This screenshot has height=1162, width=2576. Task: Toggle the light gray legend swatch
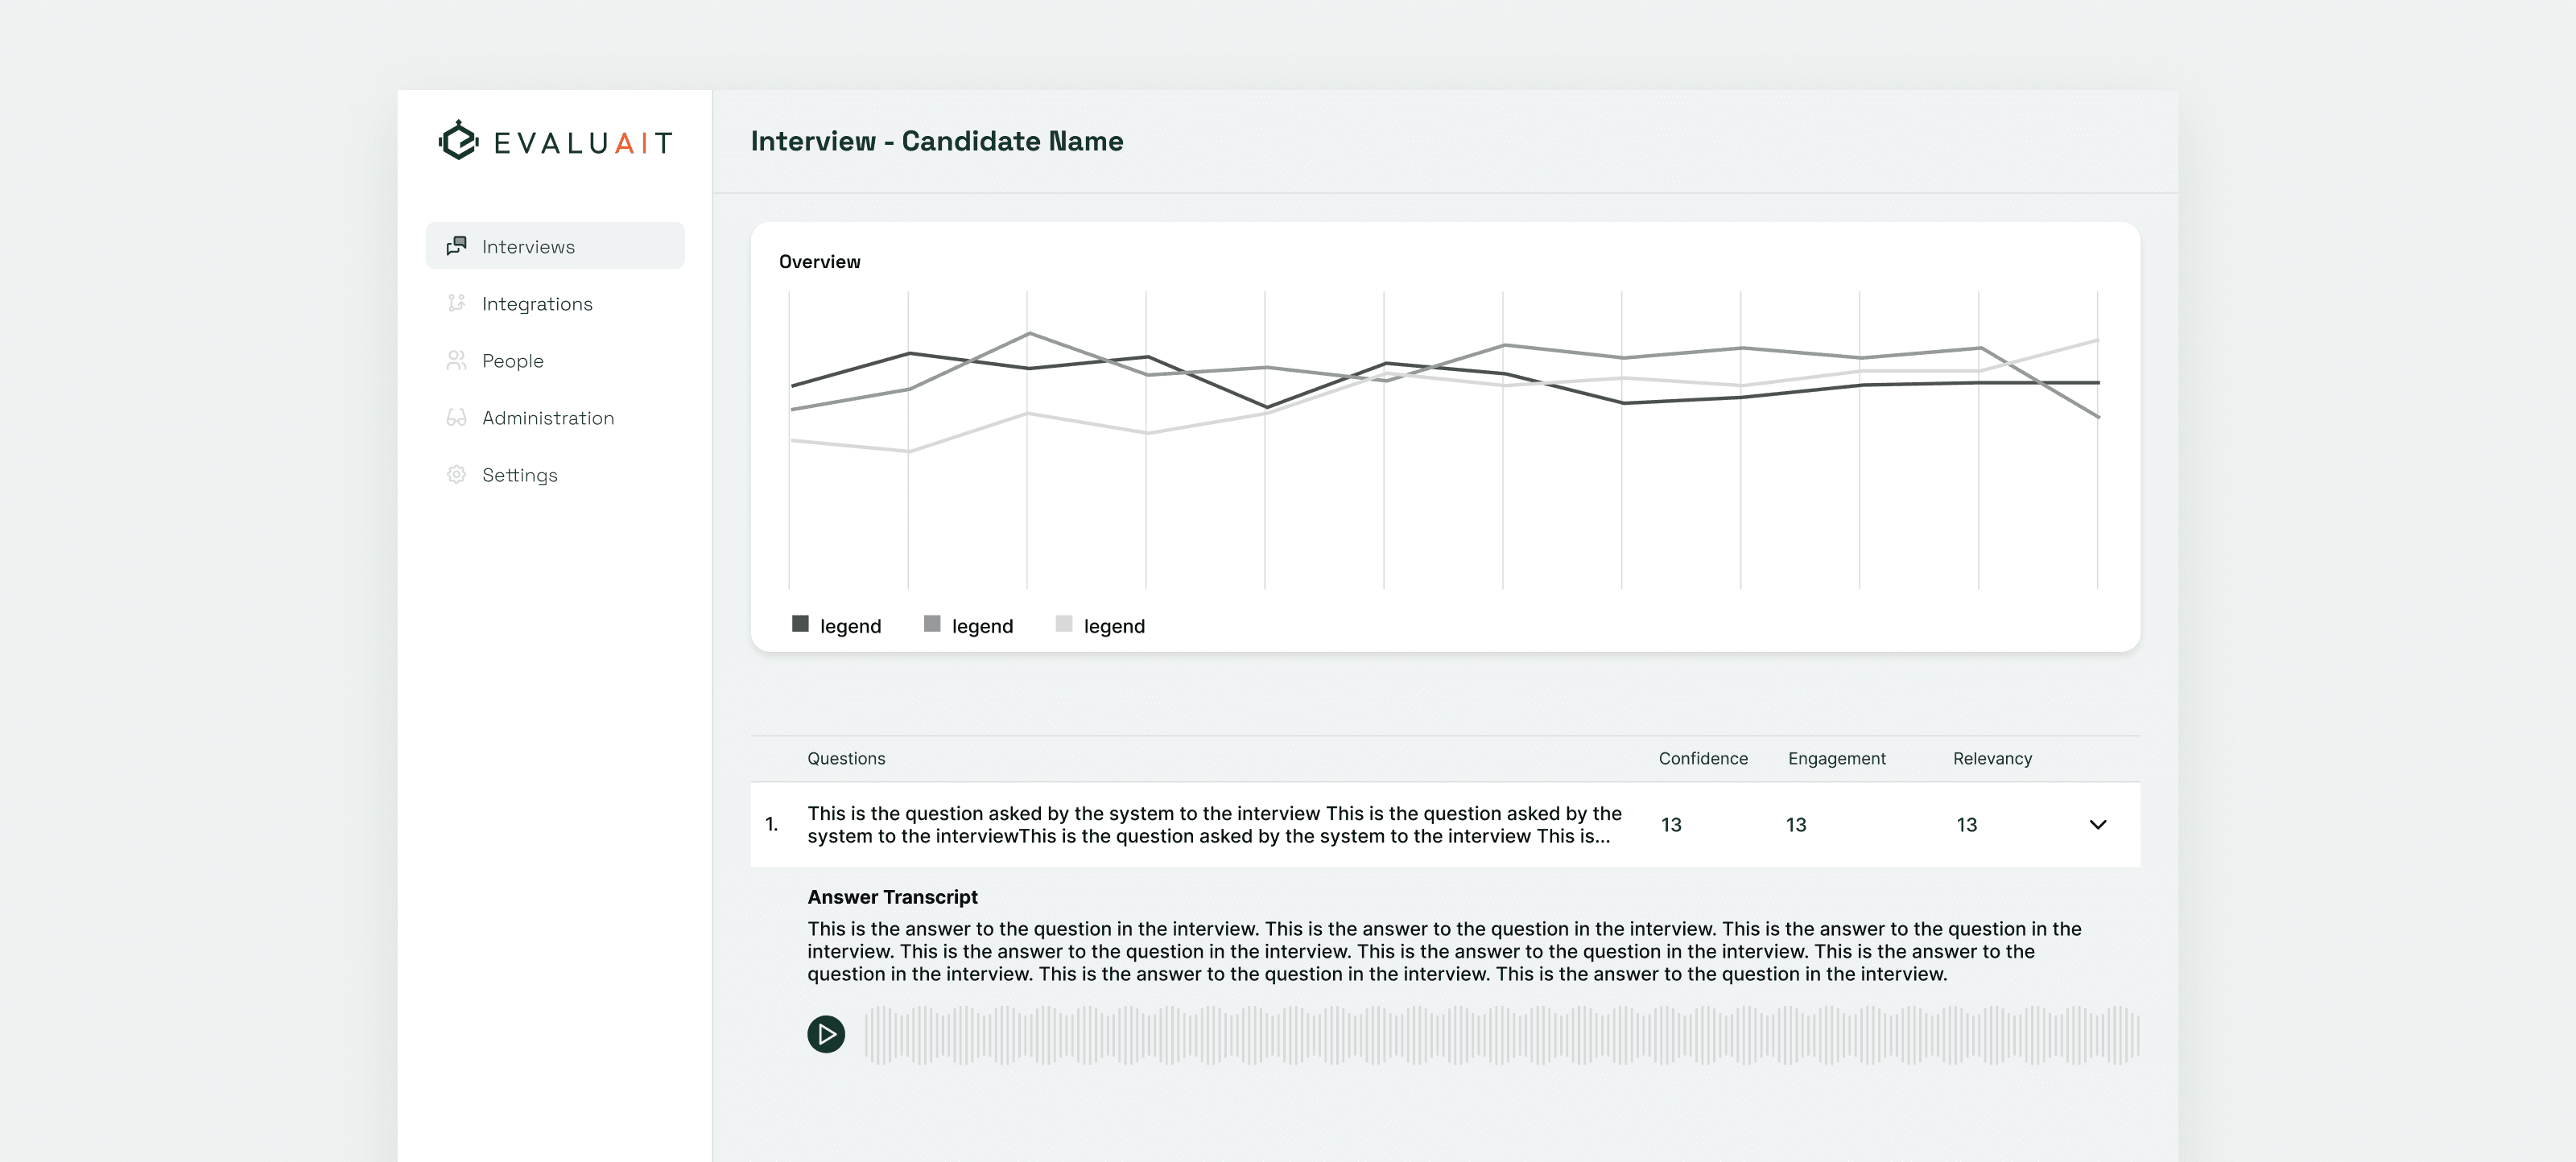click(1063, 624)
